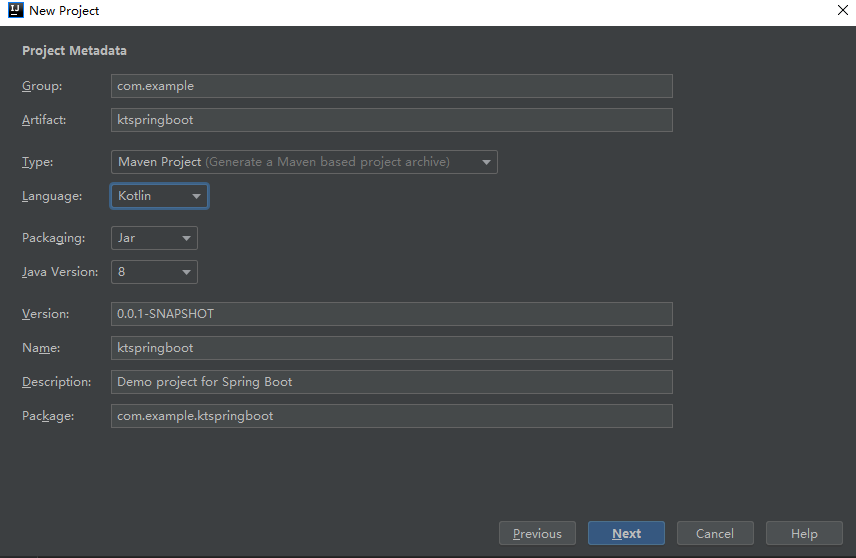Viewport: 856px width, 558px height.
Task: Go to the Next step
Action: point(626,533)
